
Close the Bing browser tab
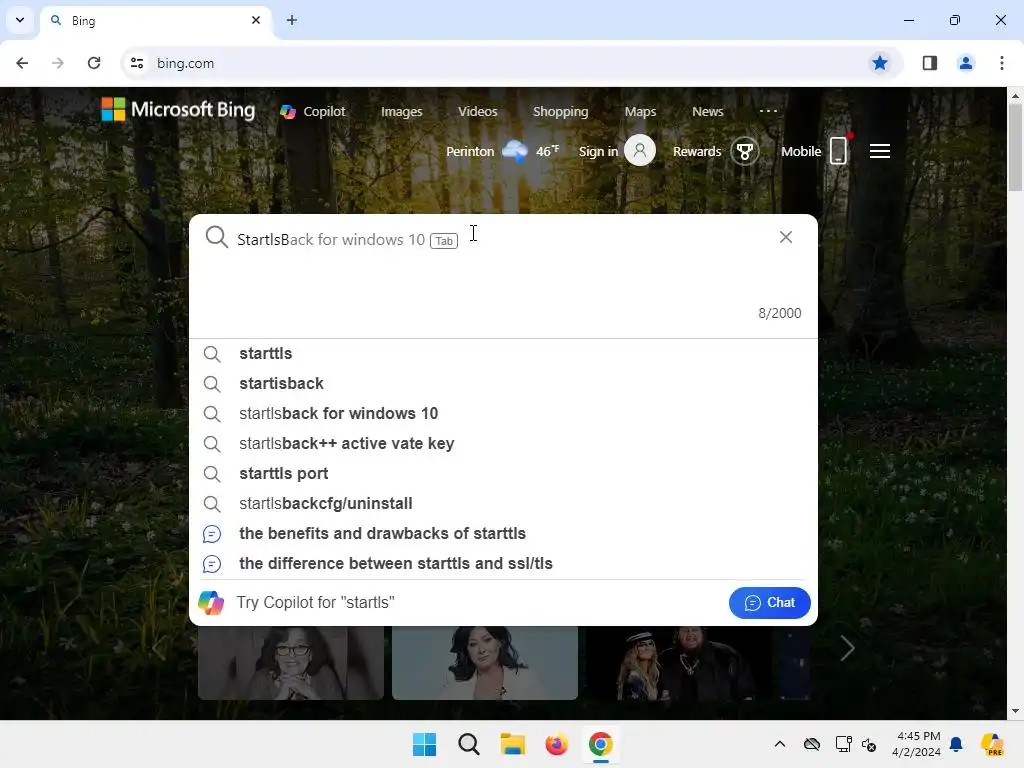point(256,20)
